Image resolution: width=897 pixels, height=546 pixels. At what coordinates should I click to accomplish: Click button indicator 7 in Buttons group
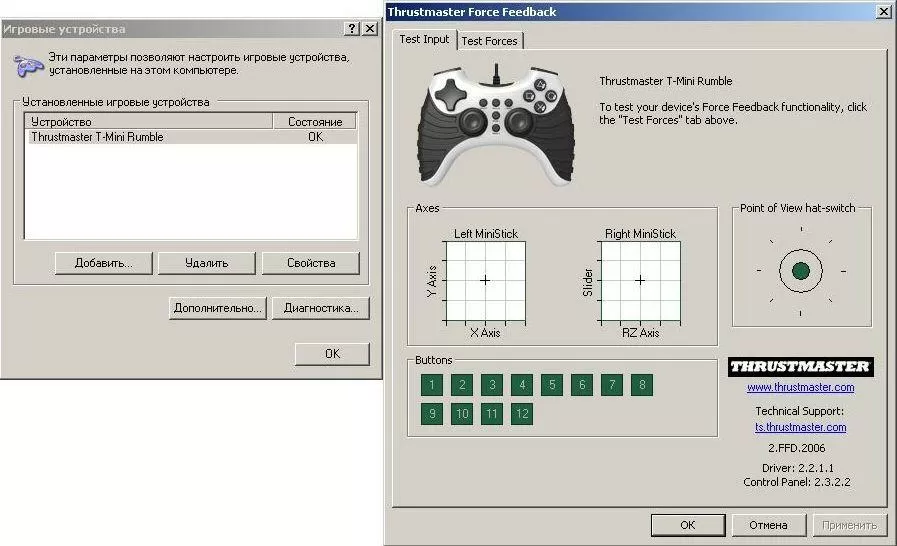pos(612,385)
